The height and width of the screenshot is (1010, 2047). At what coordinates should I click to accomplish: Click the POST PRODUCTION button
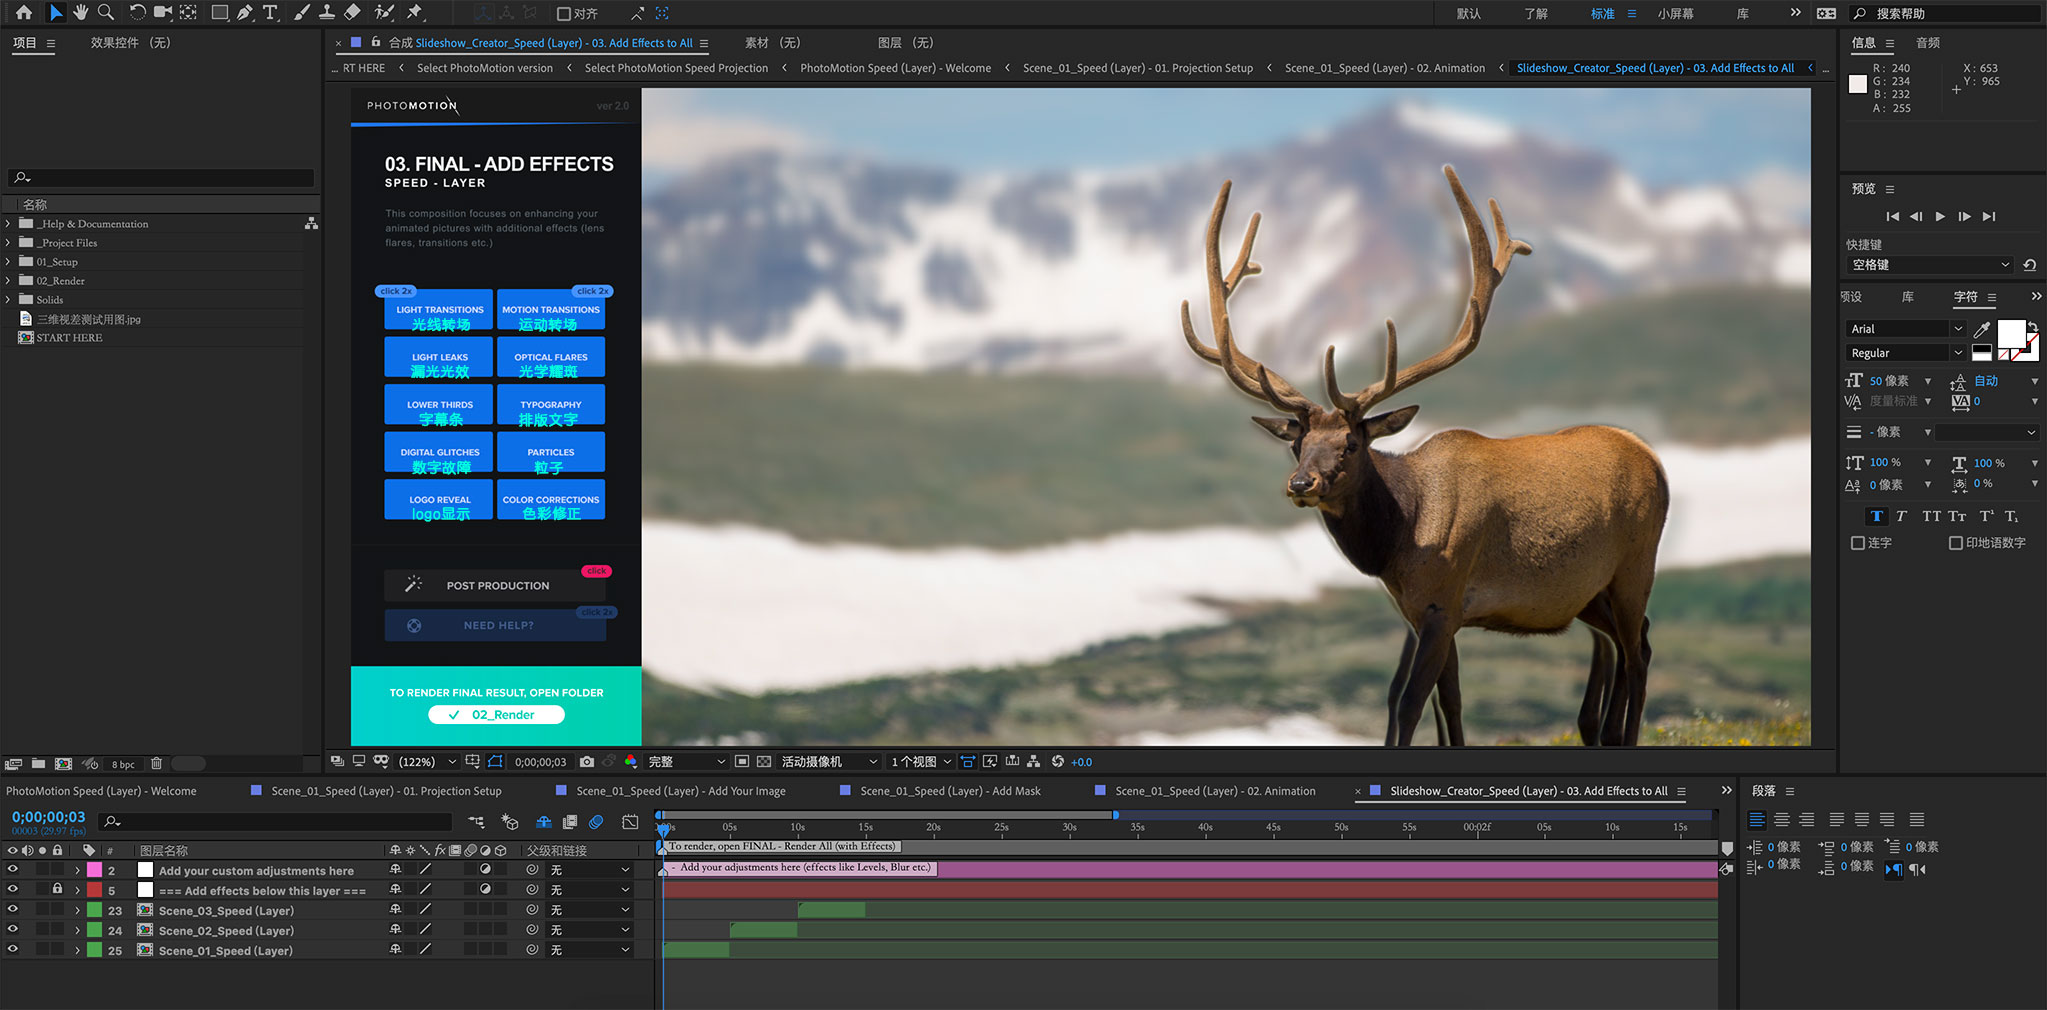(496, 586)
